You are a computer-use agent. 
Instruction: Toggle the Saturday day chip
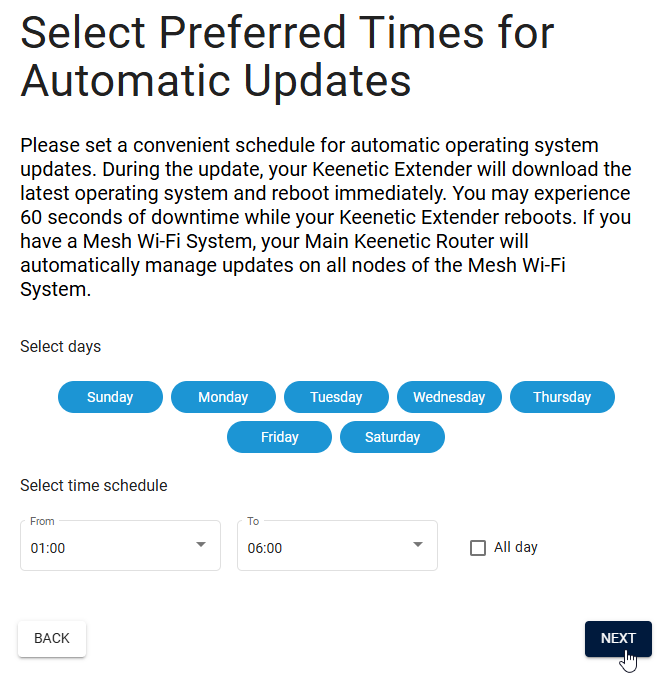click(x=392, y=437)
